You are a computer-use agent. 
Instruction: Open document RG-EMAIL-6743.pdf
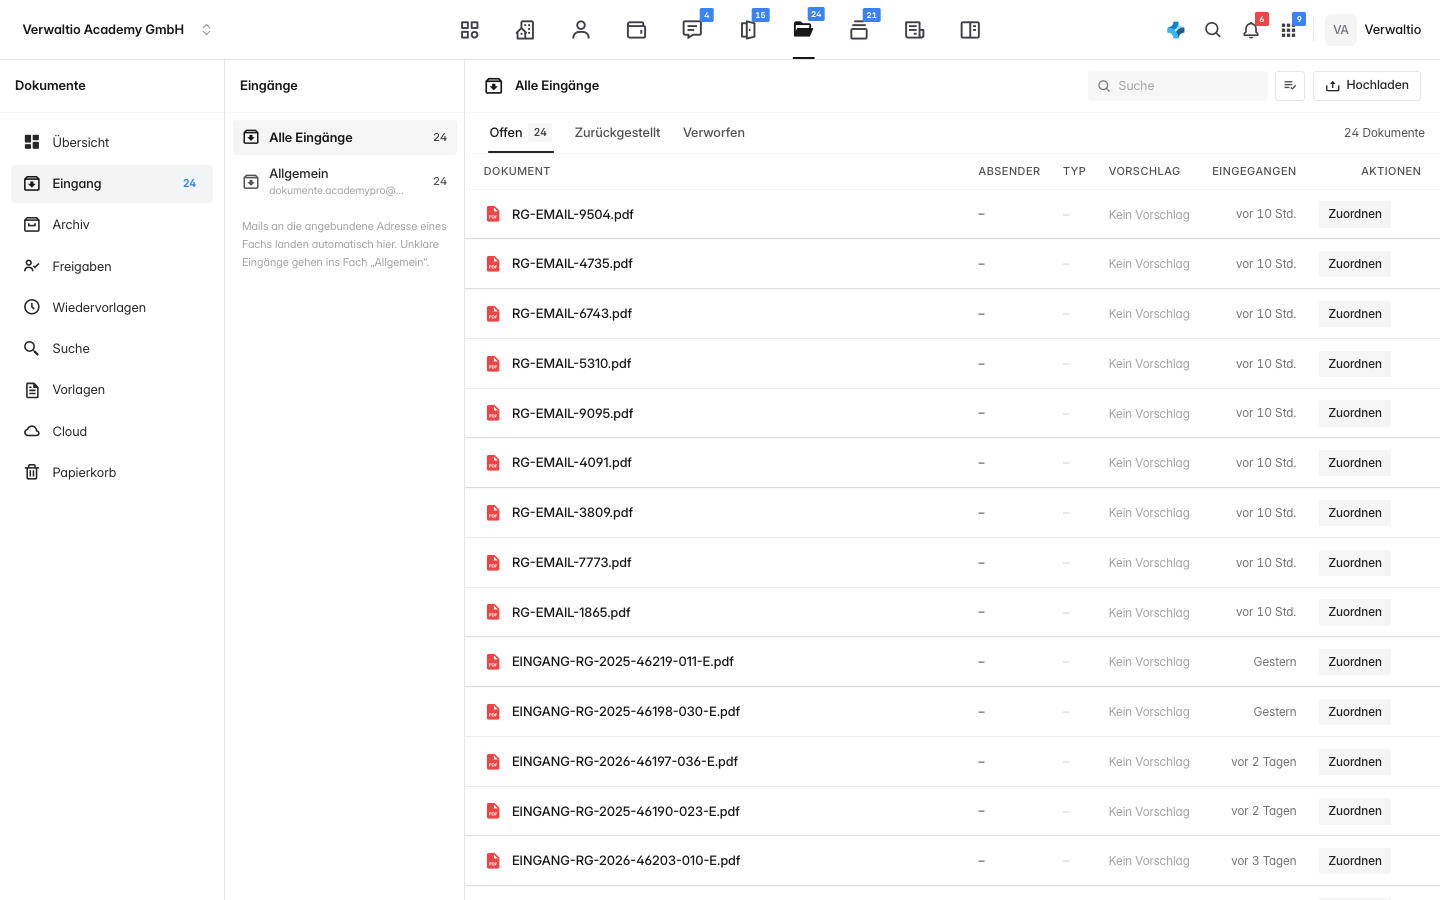572,314
